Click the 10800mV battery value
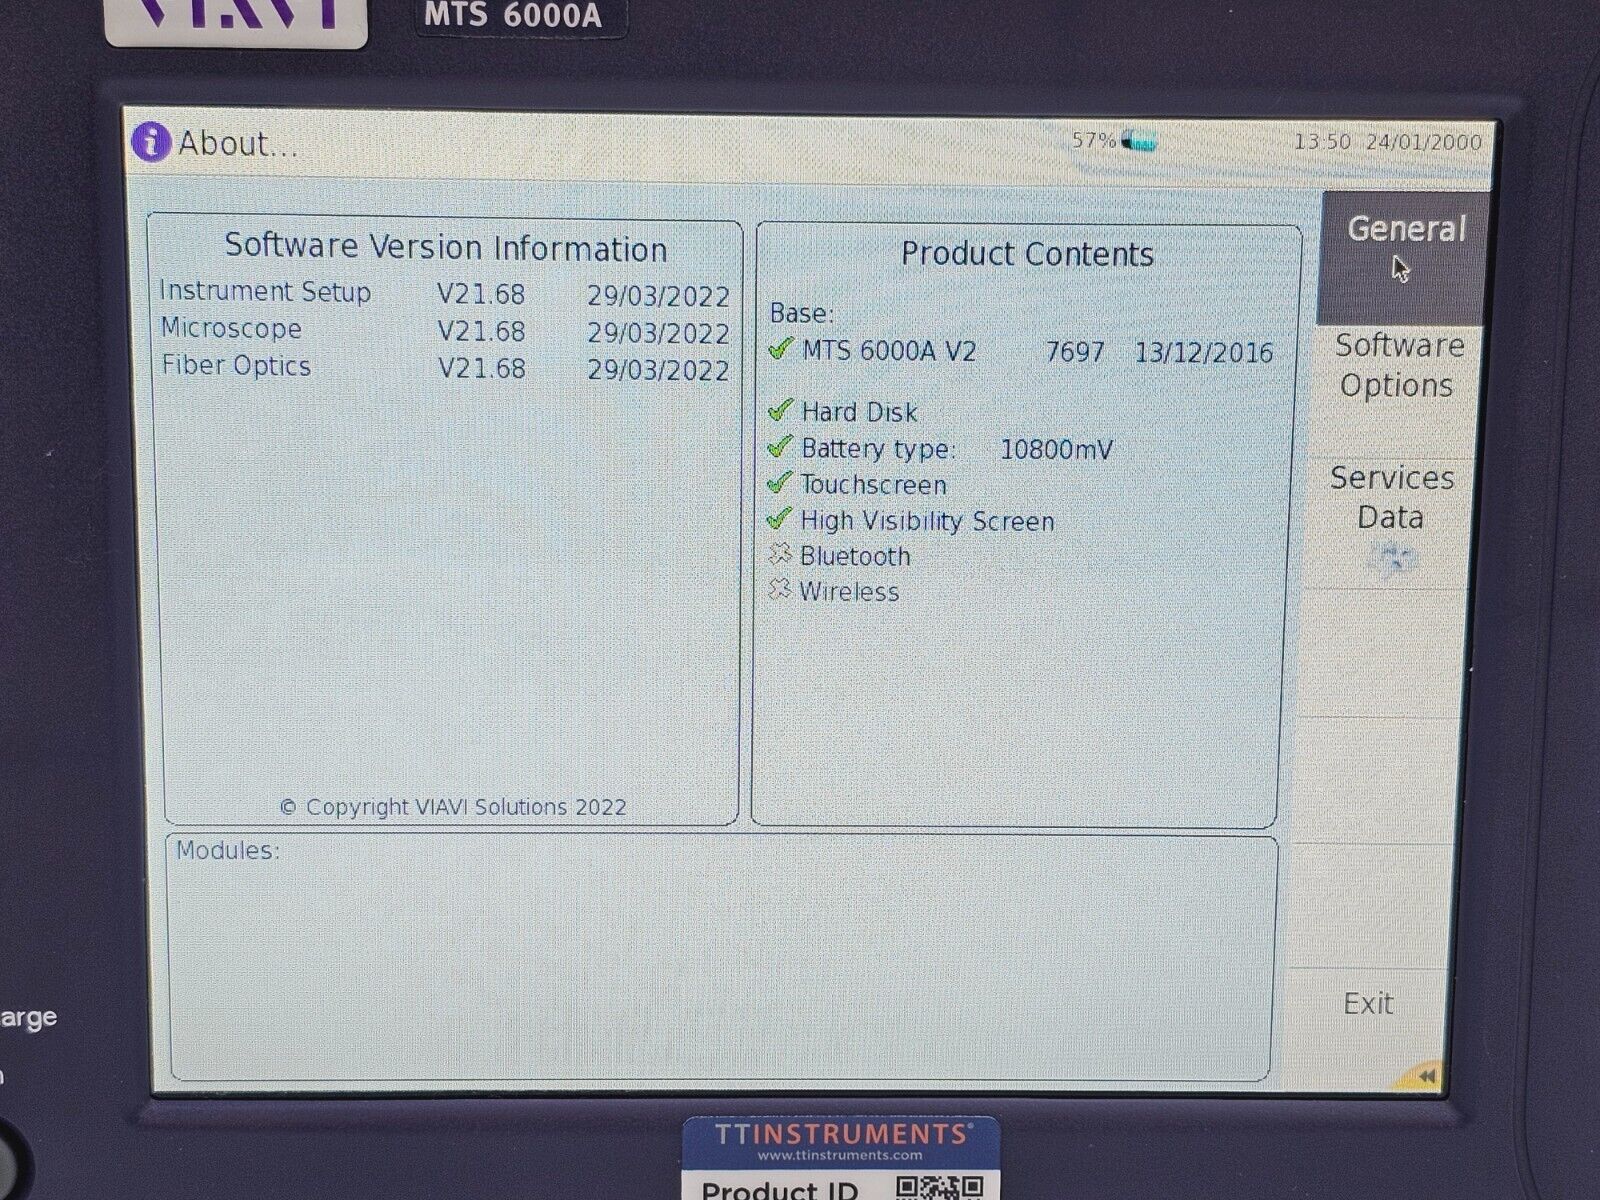Viewport: 1600px width, 1200px height. [x=1056, y=450]
